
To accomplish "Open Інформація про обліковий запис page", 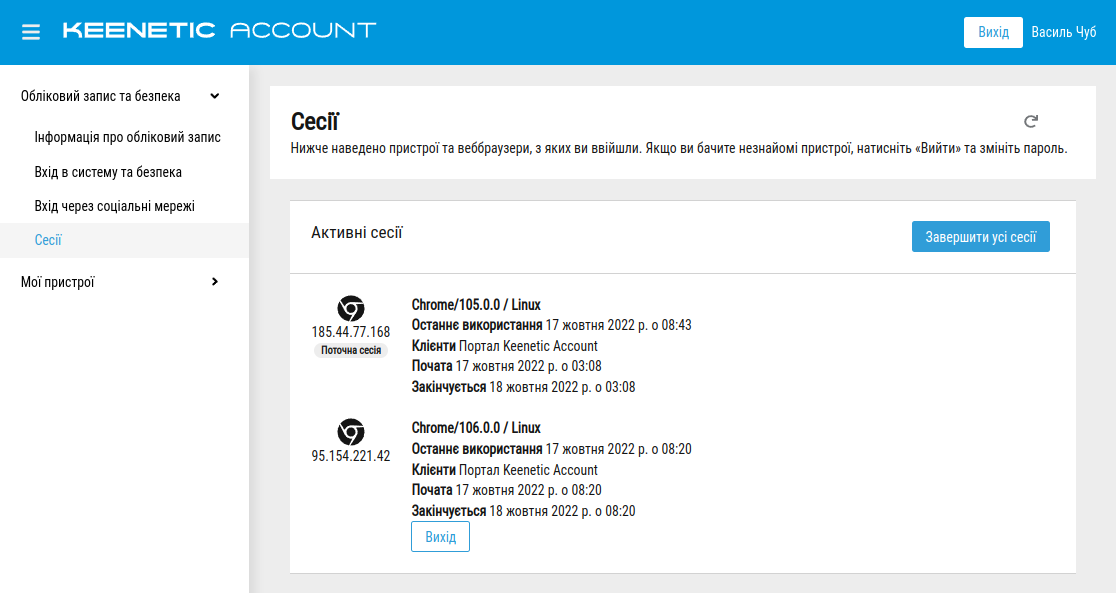I will (x=127, y=137).
